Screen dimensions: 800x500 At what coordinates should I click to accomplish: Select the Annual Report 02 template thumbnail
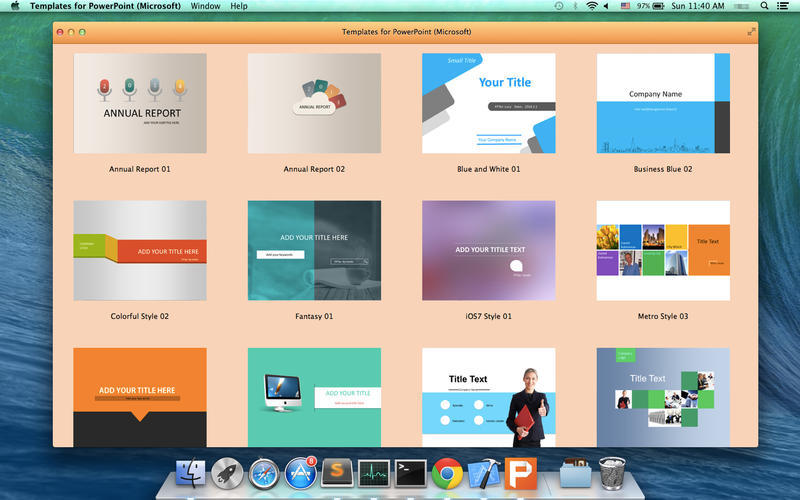pos(314,103)
